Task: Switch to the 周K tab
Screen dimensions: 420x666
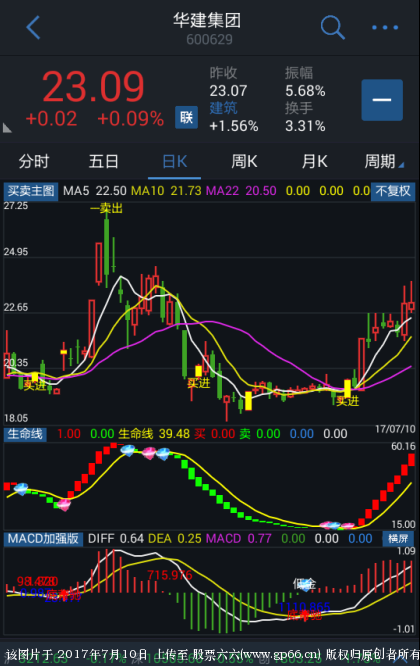Action: pos(244,162)
